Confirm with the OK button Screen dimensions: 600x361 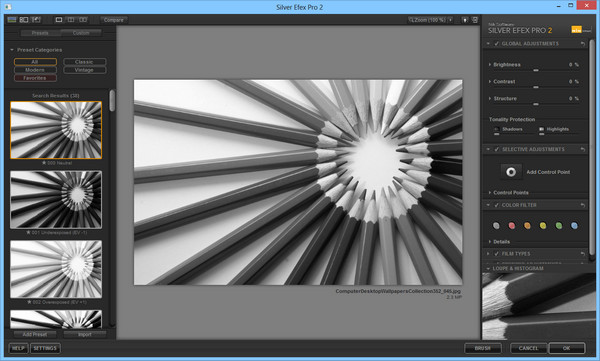pos(567,348)
